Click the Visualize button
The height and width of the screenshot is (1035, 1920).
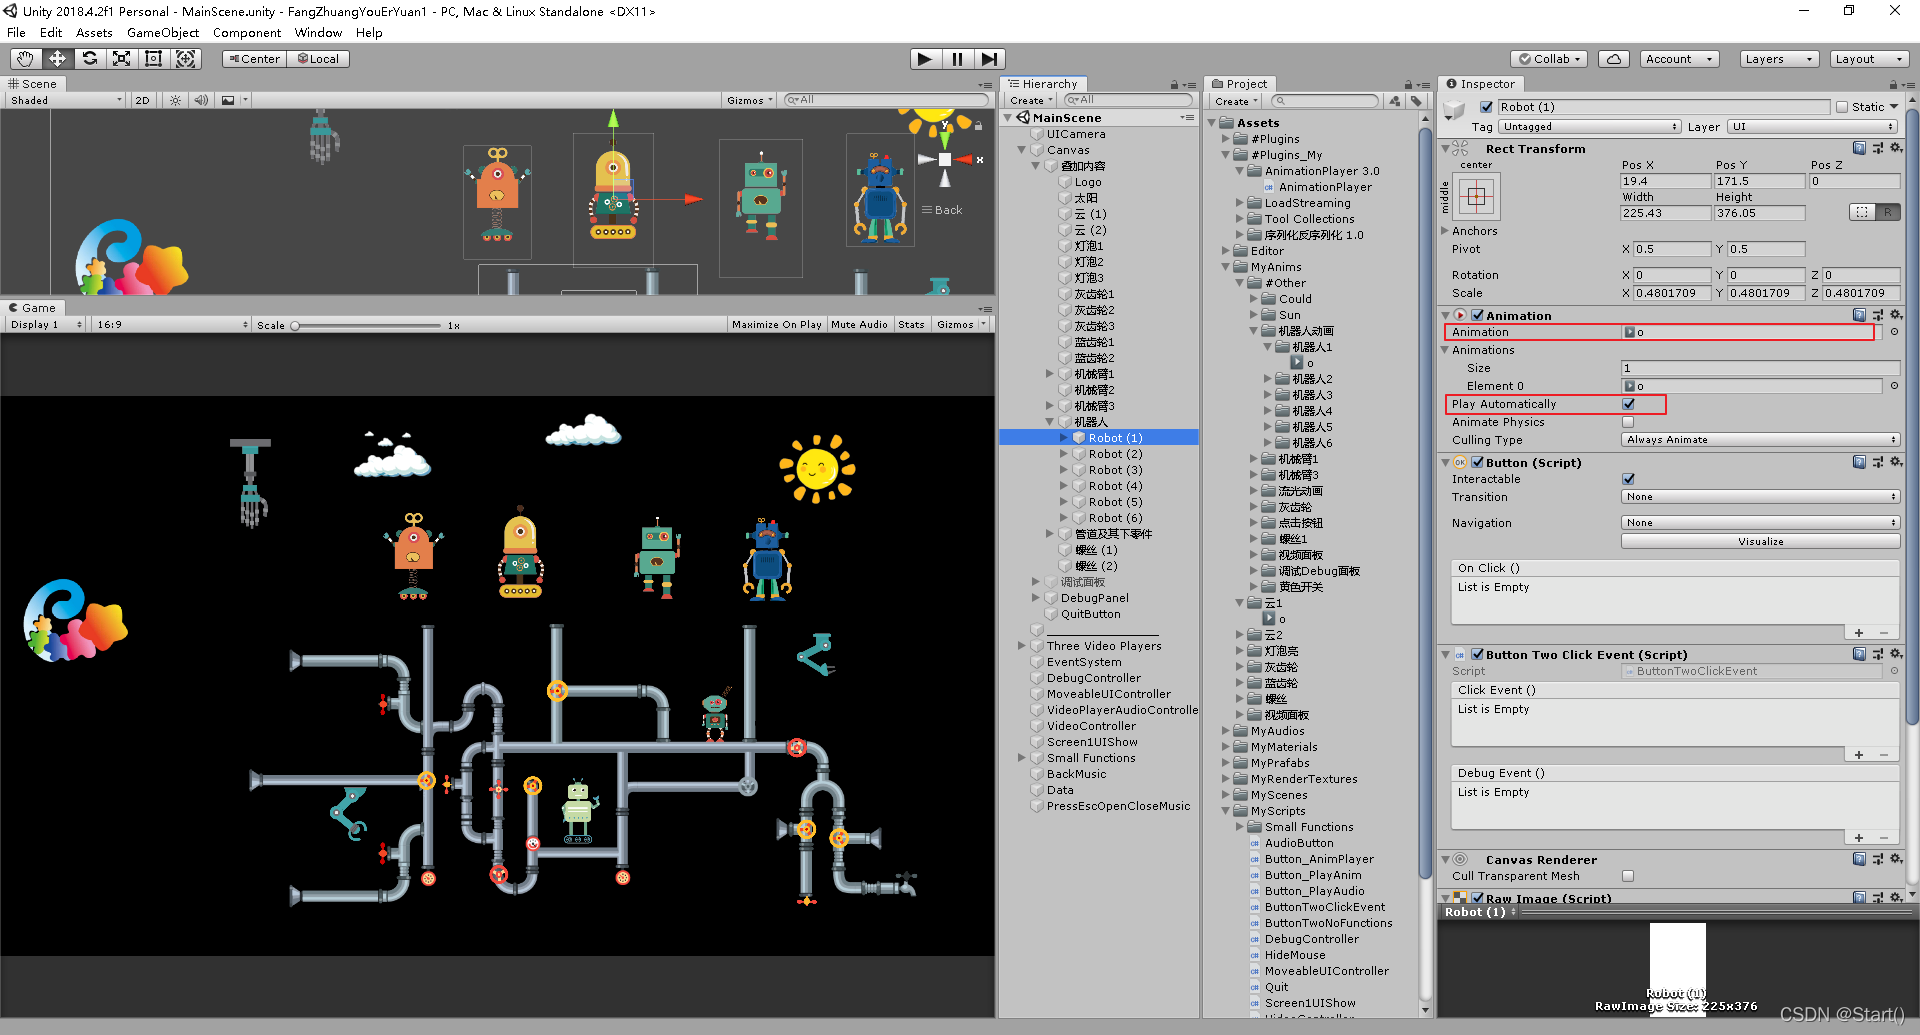[x=1760, y=541]
